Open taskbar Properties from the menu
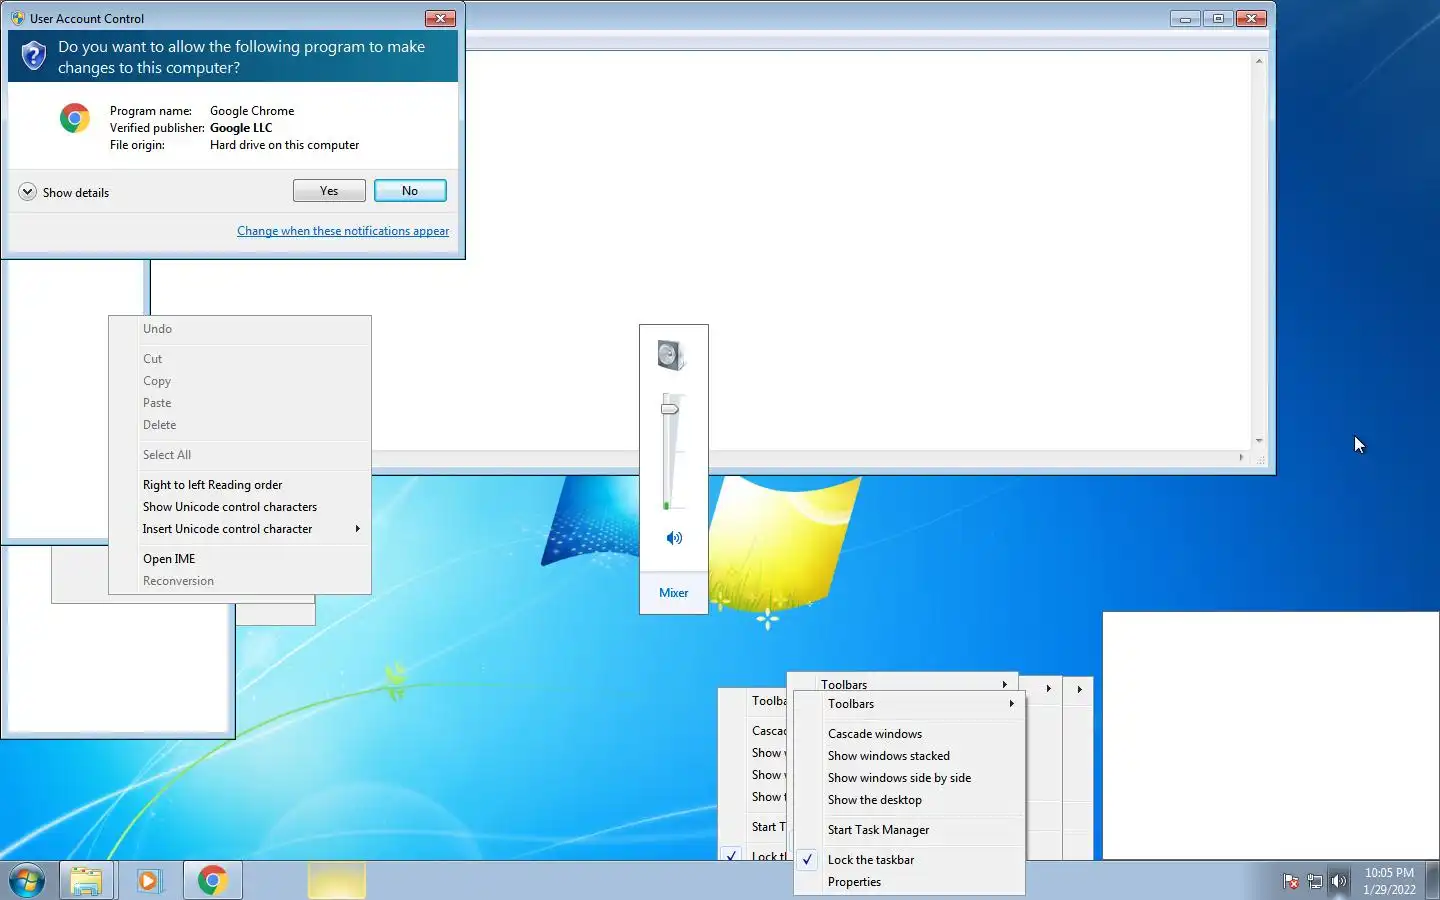 pyautogui.click(x=909, y=882)
